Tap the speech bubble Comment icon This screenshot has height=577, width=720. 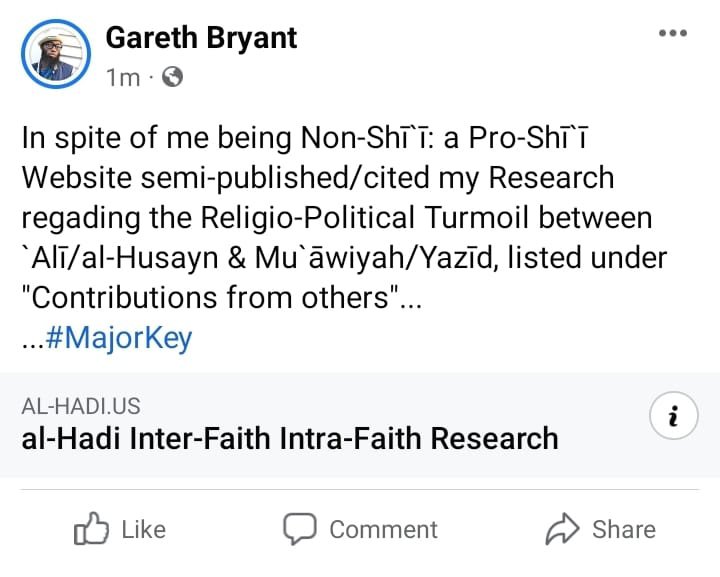pyautogui.click(x=299, y=529)
